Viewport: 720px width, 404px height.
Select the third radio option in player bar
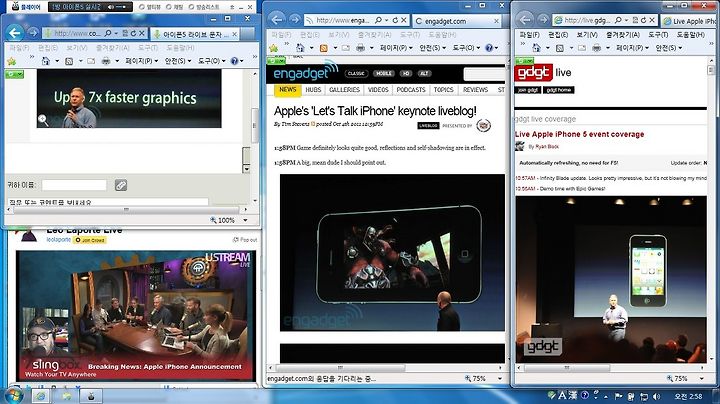[191, 7]
